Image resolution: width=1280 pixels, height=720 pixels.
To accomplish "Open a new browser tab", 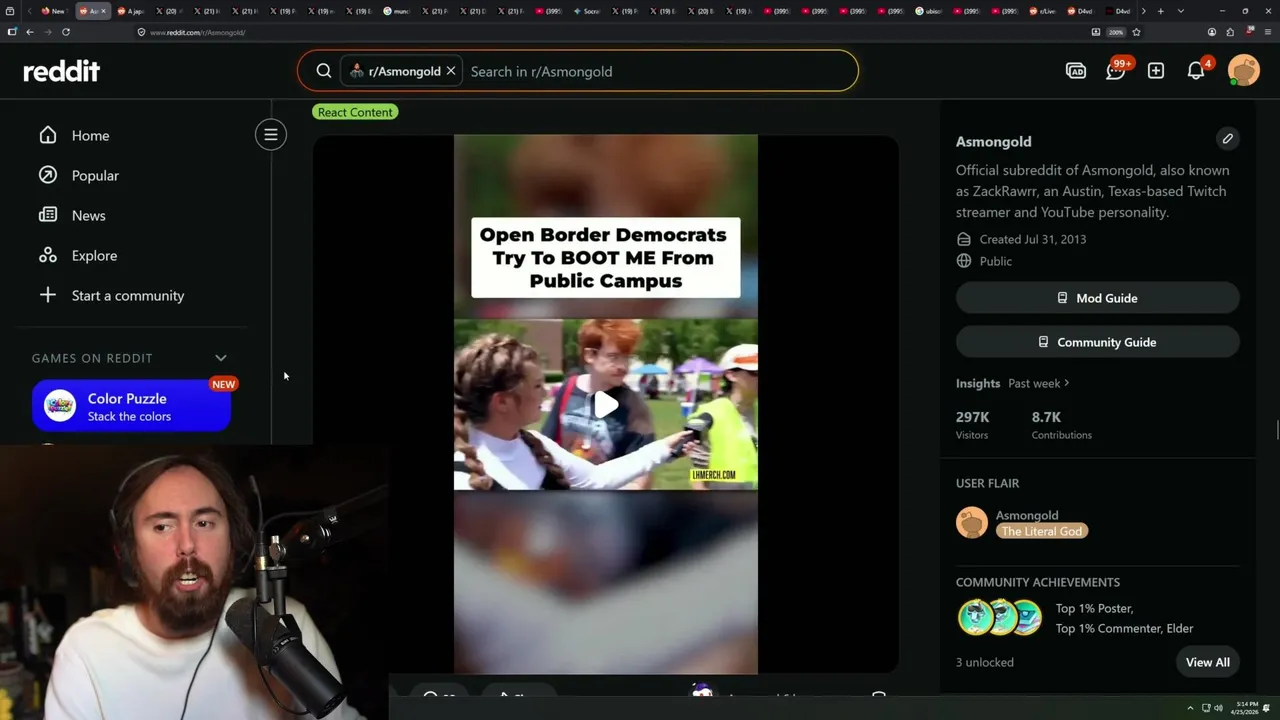I will [1160, 11].
